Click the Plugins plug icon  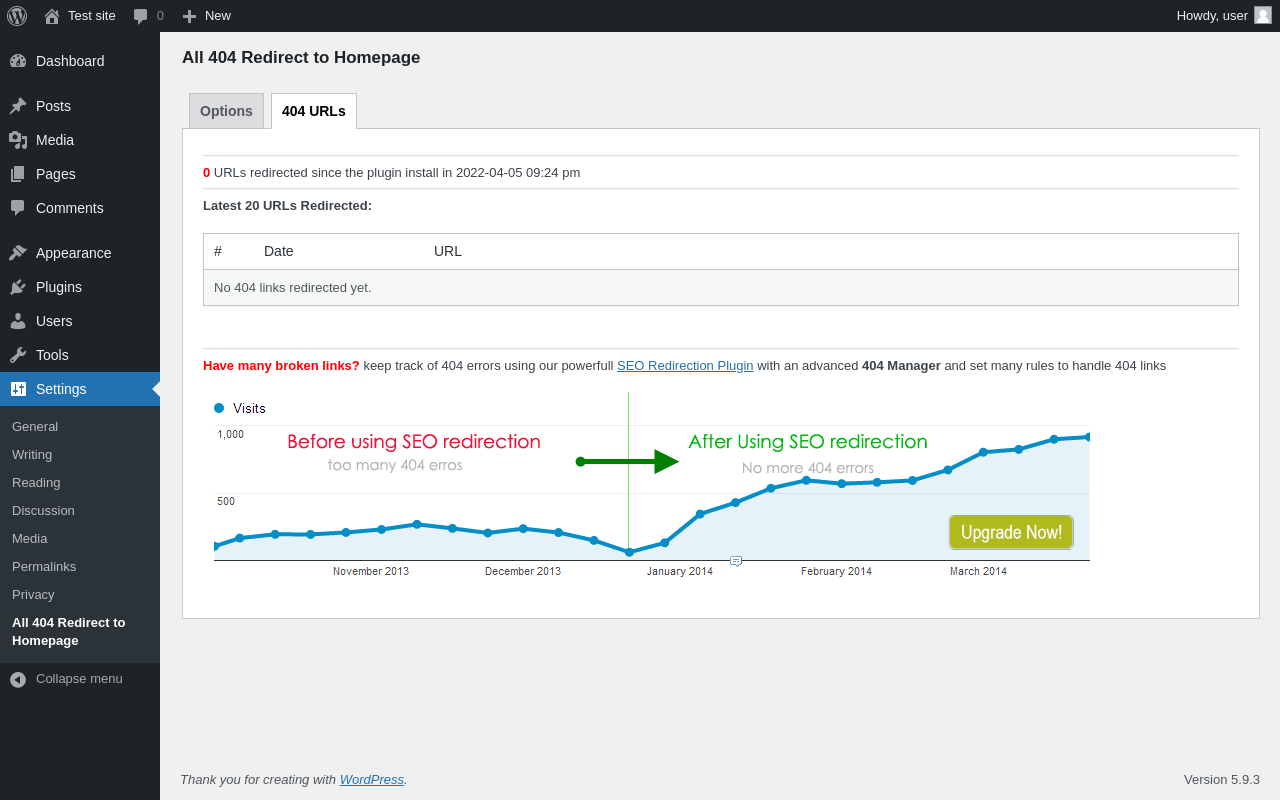18,287
